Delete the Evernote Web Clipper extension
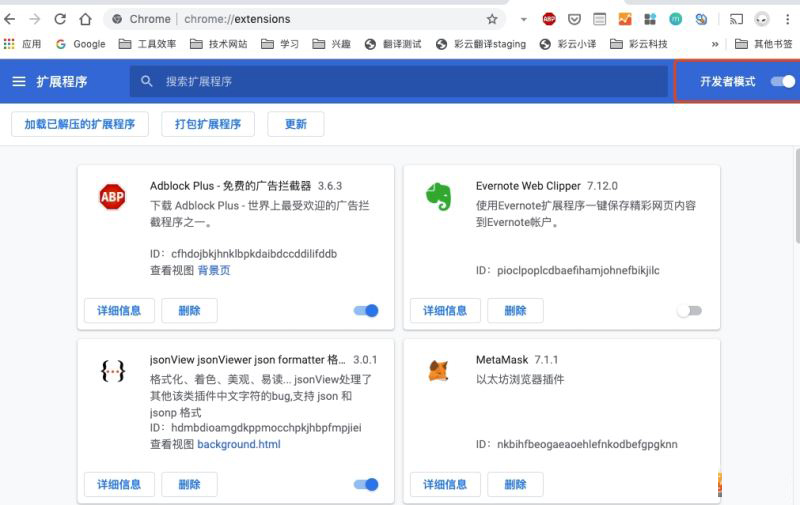Viewport: 800px width, 505px height. point(515,311)
